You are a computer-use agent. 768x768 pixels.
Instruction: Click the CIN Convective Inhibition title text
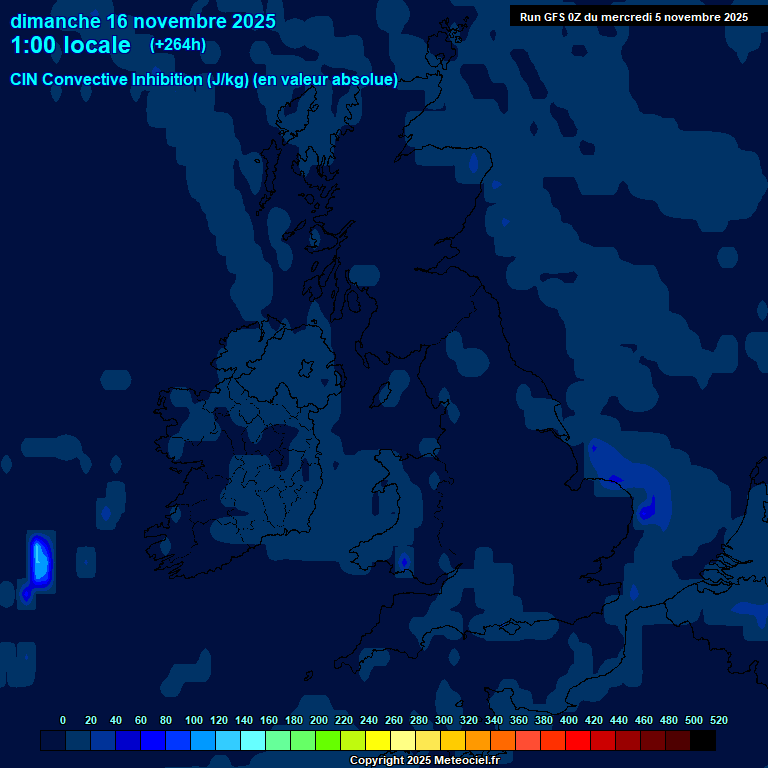point(204,80)
